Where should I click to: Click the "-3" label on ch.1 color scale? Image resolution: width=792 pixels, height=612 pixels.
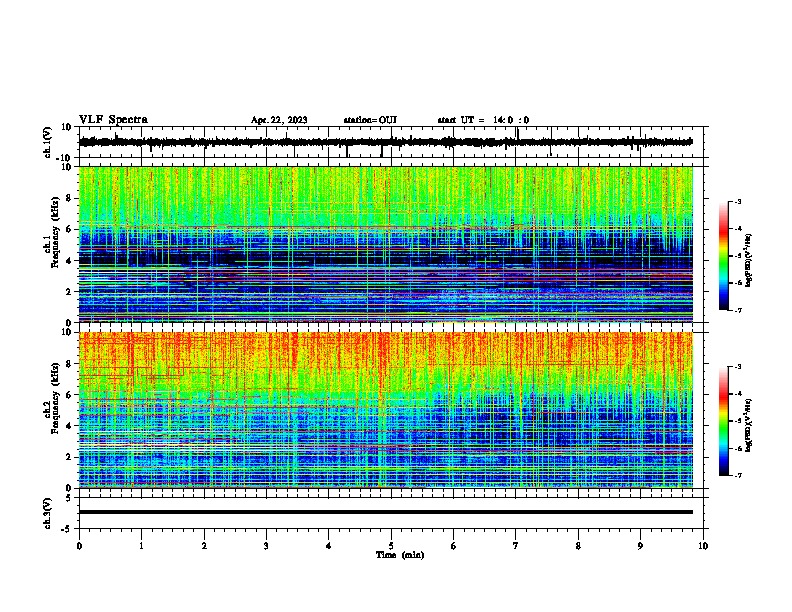pos(737,201)
